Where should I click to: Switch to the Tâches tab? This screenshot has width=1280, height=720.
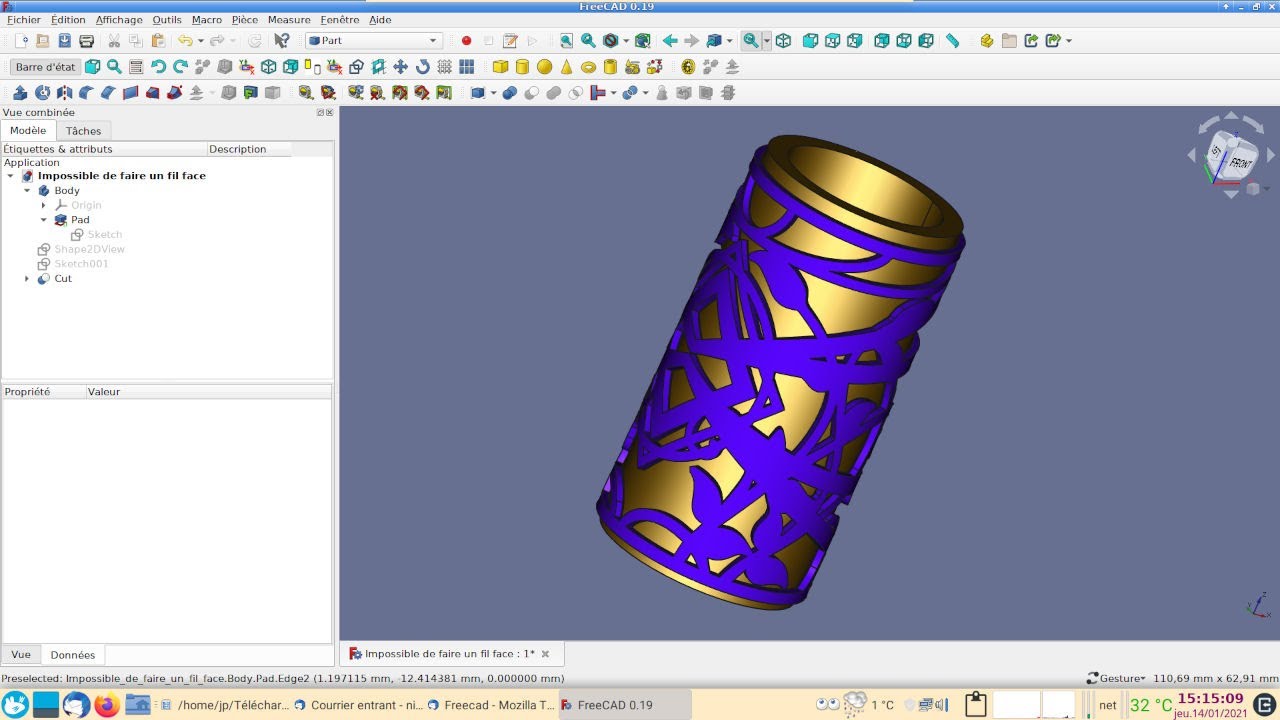[x=83, y=131]
